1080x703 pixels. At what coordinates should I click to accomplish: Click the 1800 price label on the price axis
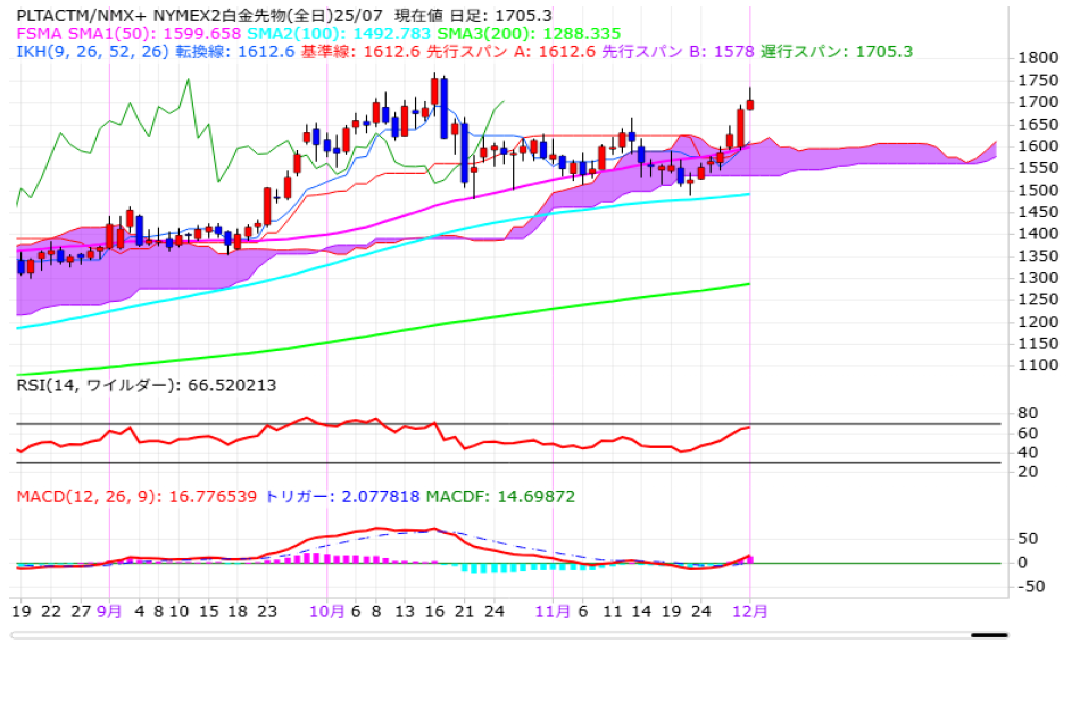click(1039, 58)
